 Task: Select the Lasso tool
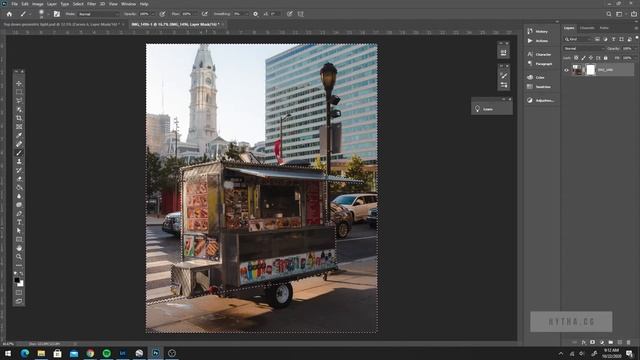click(19, 100)
